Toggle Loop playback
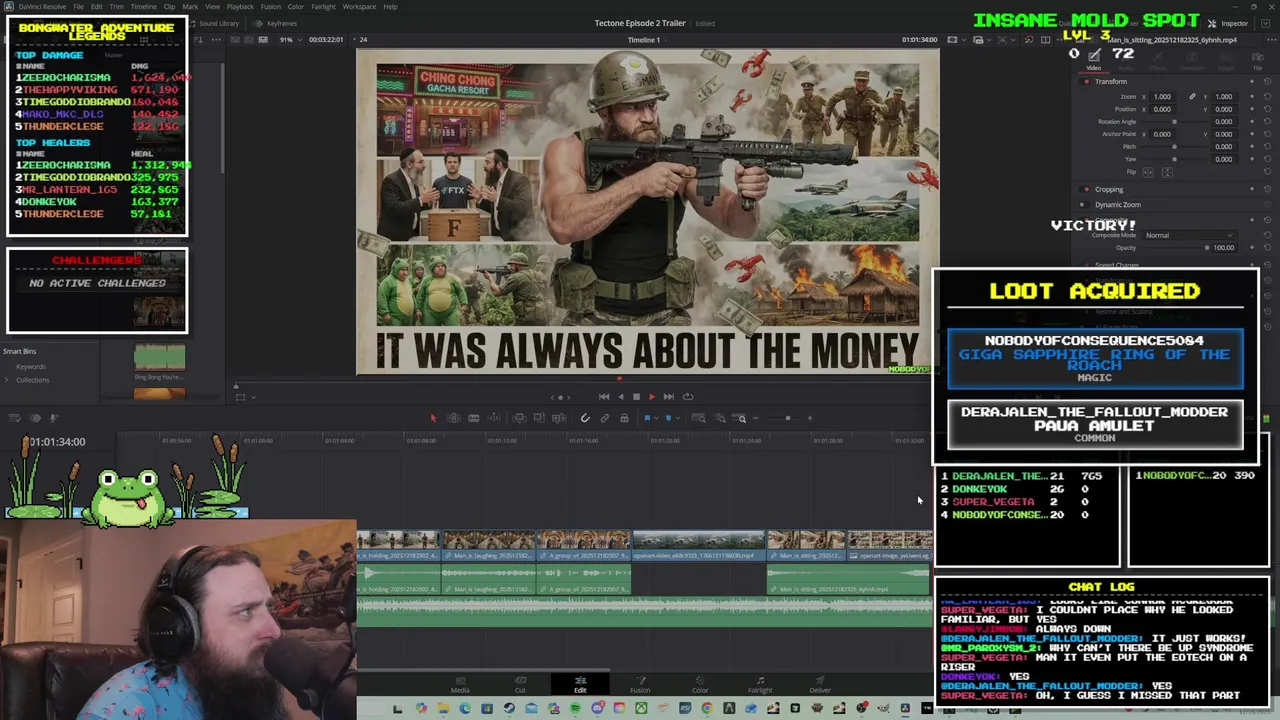Image resolution: width=1280 pixels, height=720 pixels. pyautogui.click(x=687, y=397)
